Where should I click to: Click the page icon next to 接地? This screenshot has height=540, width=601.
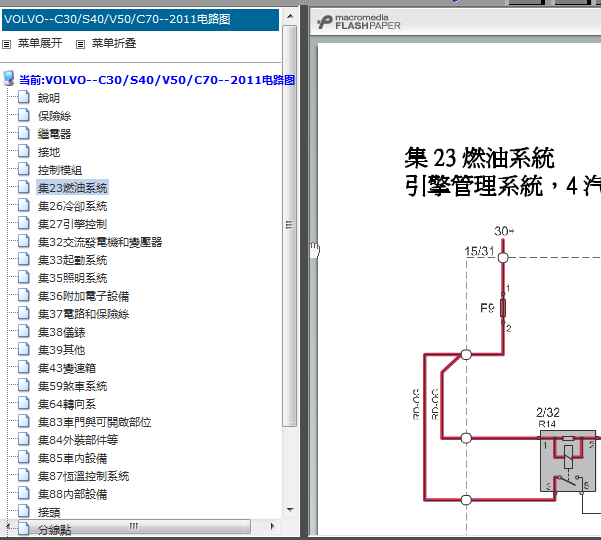(24, 151)
